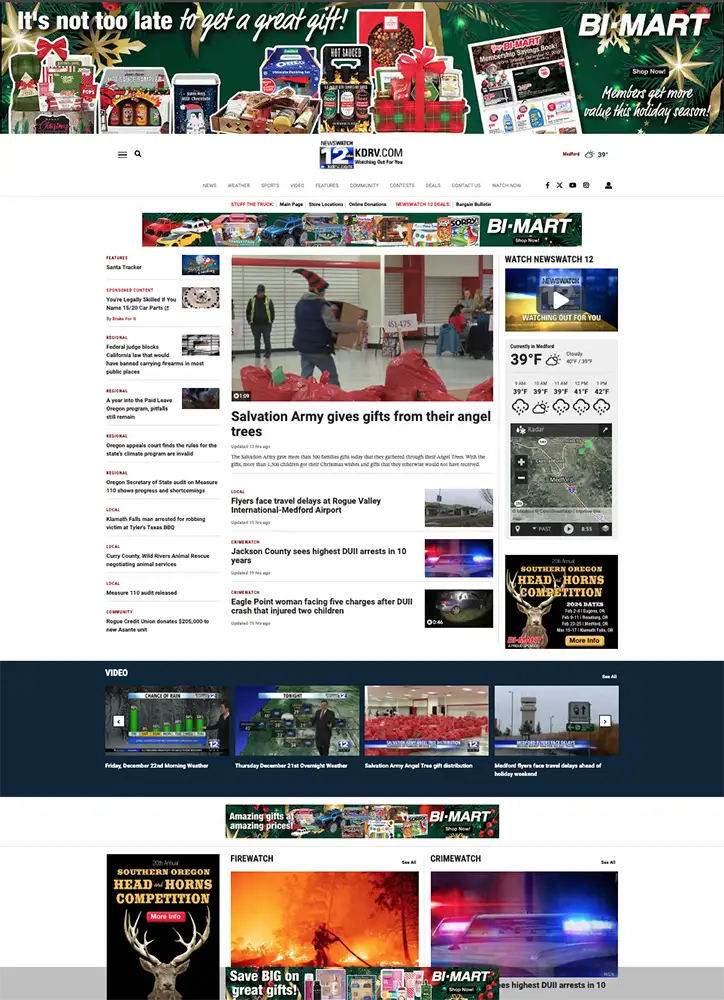Screen dimensions: 724x1000
Task: Open the NEWS navigation menu
Action: (210, 186)
